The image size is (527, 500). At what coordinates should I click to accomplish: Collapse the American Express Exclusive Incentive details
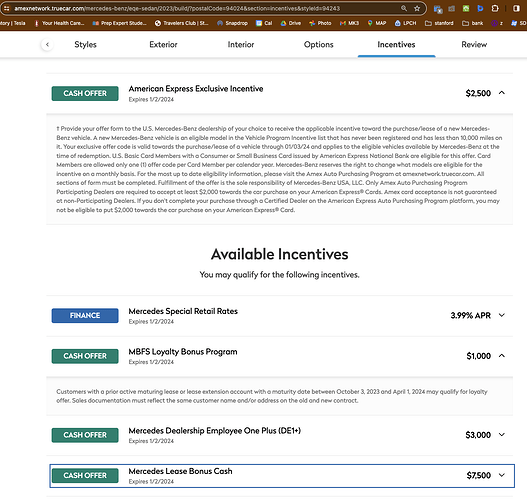pyautogui.click(x=502, y=93)
